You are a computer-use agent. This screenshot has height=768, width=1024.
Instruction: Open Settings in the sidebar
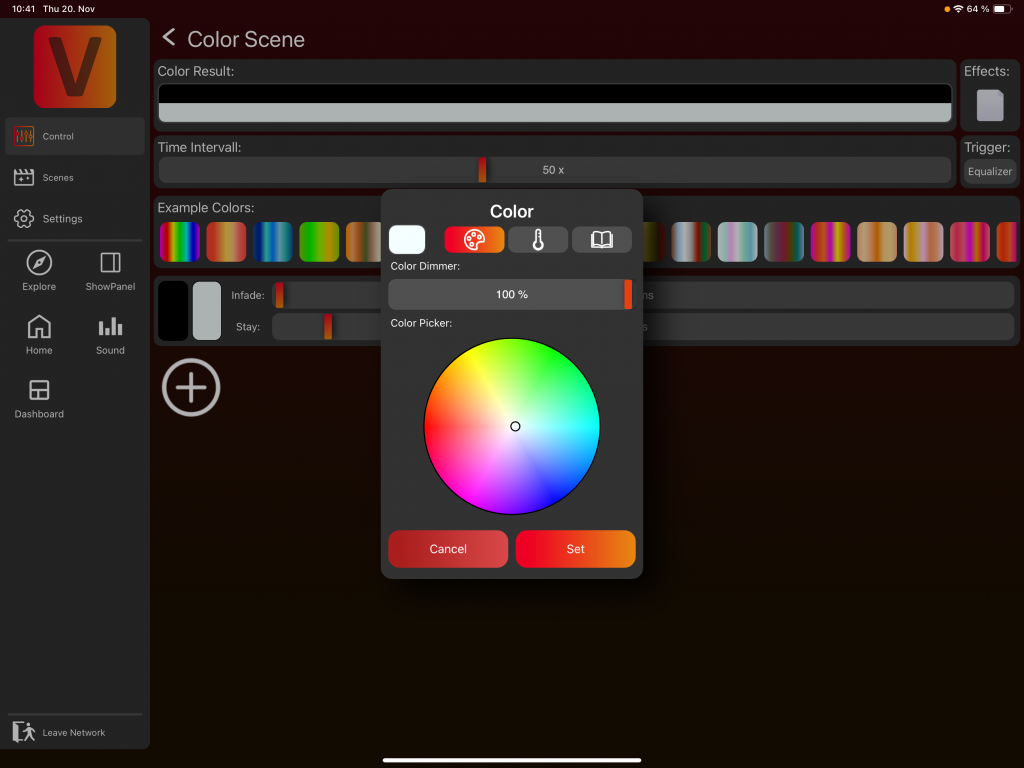coord(62,219)
